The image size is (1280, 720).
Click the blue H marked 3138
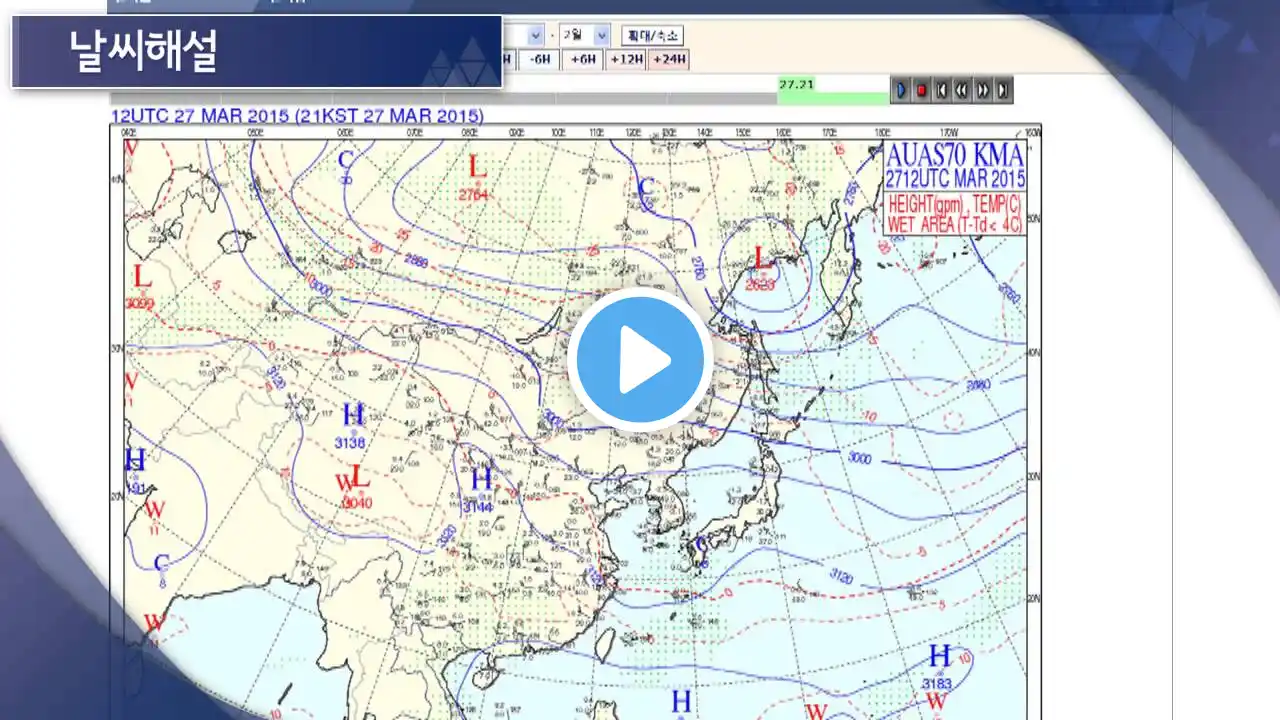coord(353,414)
